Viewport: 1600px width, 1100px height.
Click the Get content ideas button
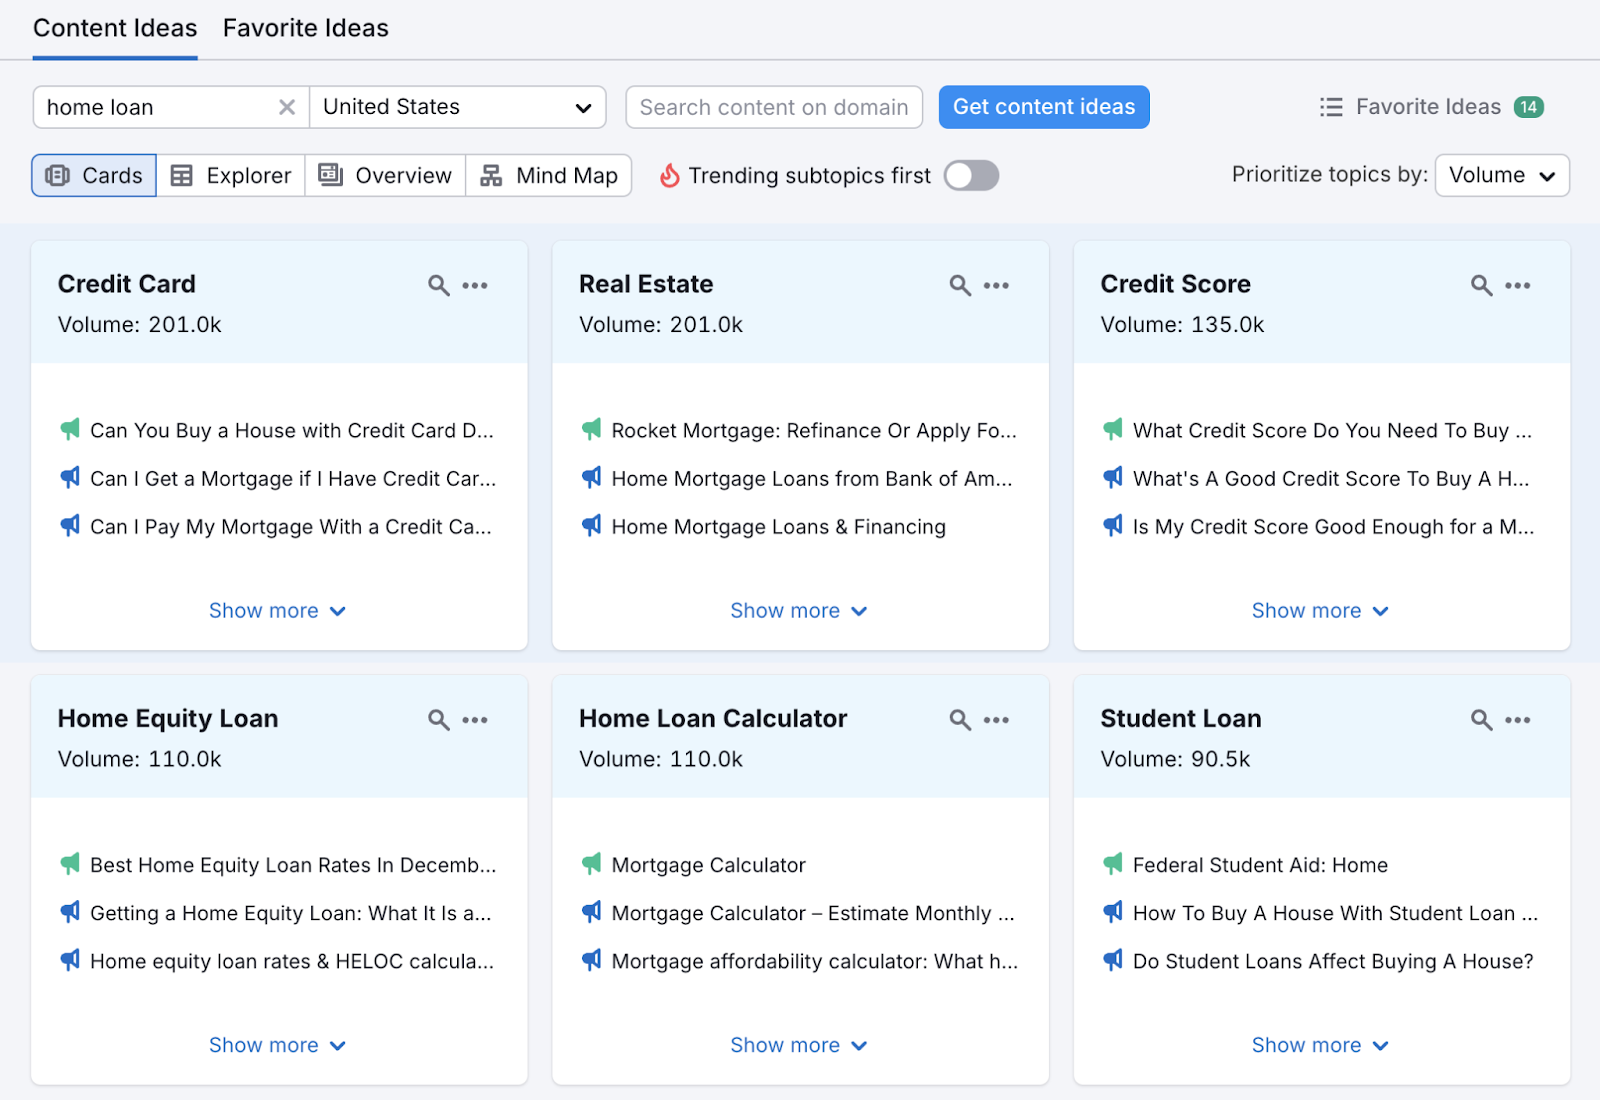(1044, 107)
